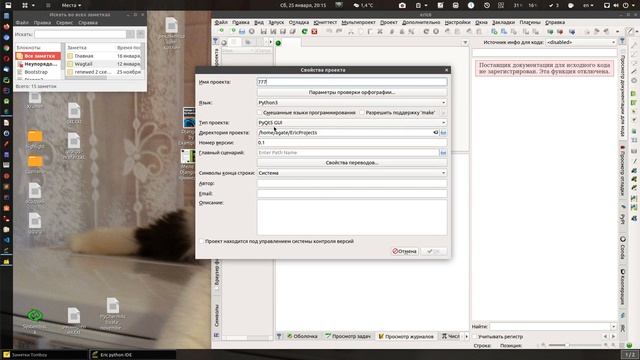
Task: Click the Номер версии field
Action: (352, 142)
